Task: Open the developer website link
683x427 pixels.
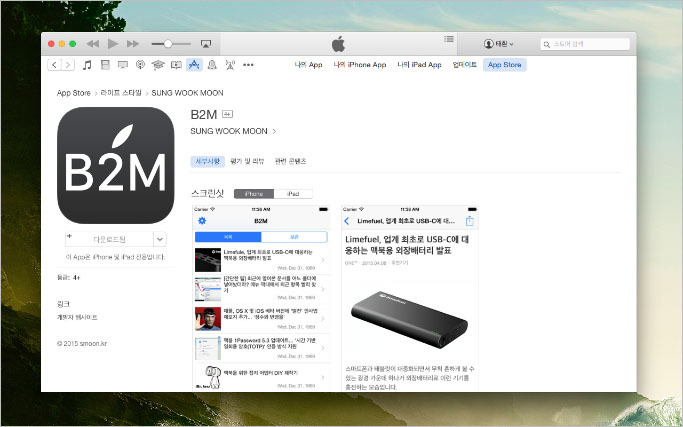Action: tap(77, 317)
